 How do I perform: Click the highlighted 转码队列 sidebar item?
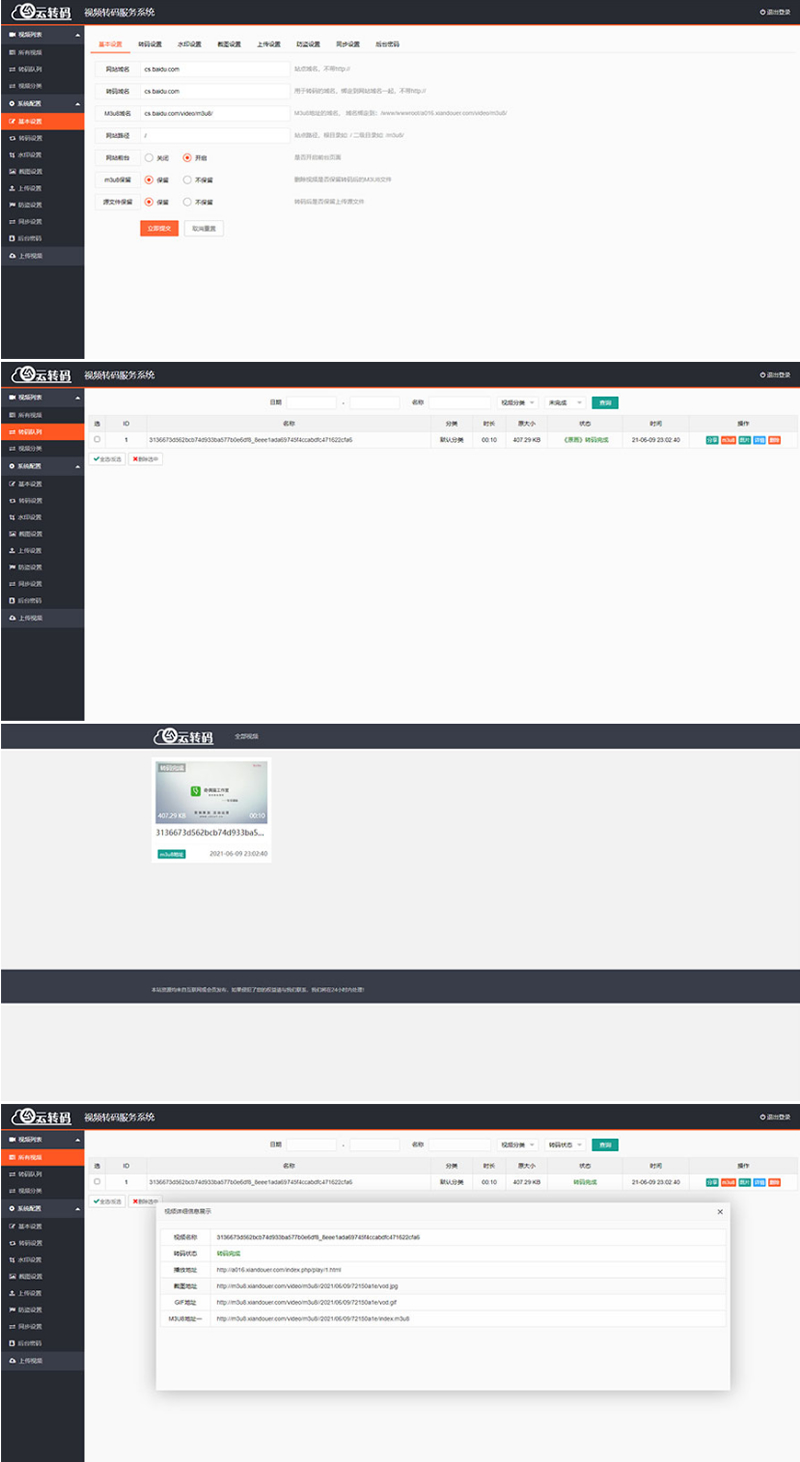42,432
